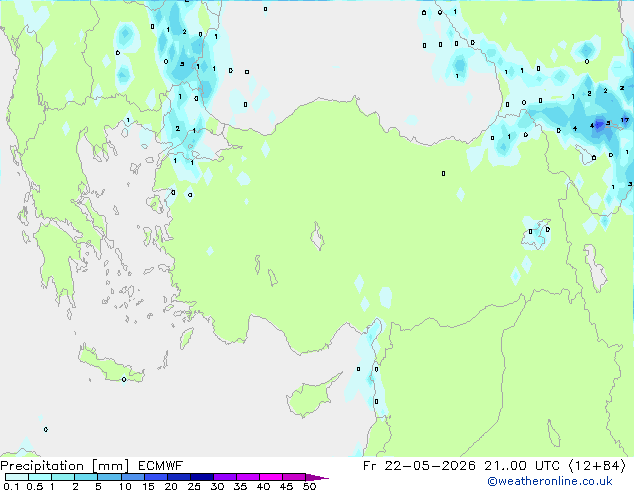Click the '17' precipitation value on map

coord(625,120)
